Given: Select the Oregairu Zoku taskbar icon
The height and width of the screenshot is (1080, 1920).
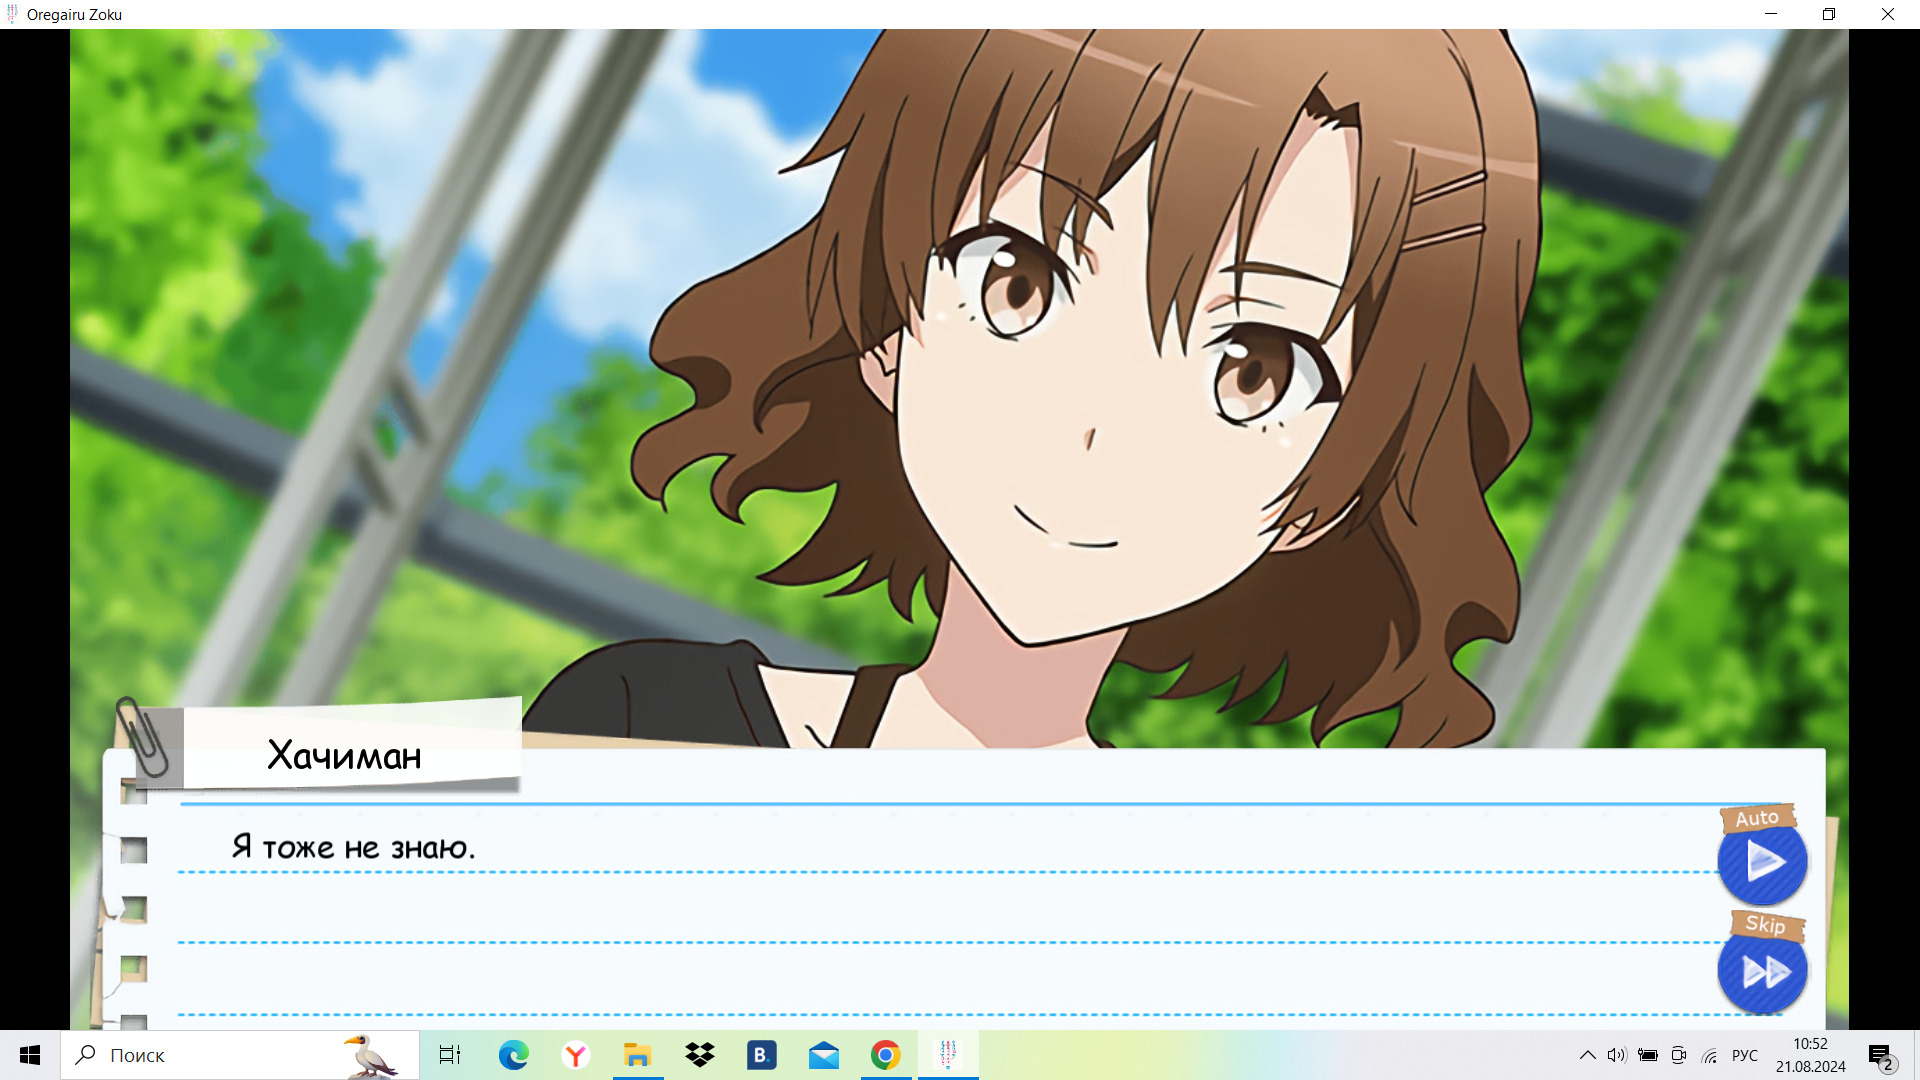Looking at the screenshot, I should coord(948,1055).
